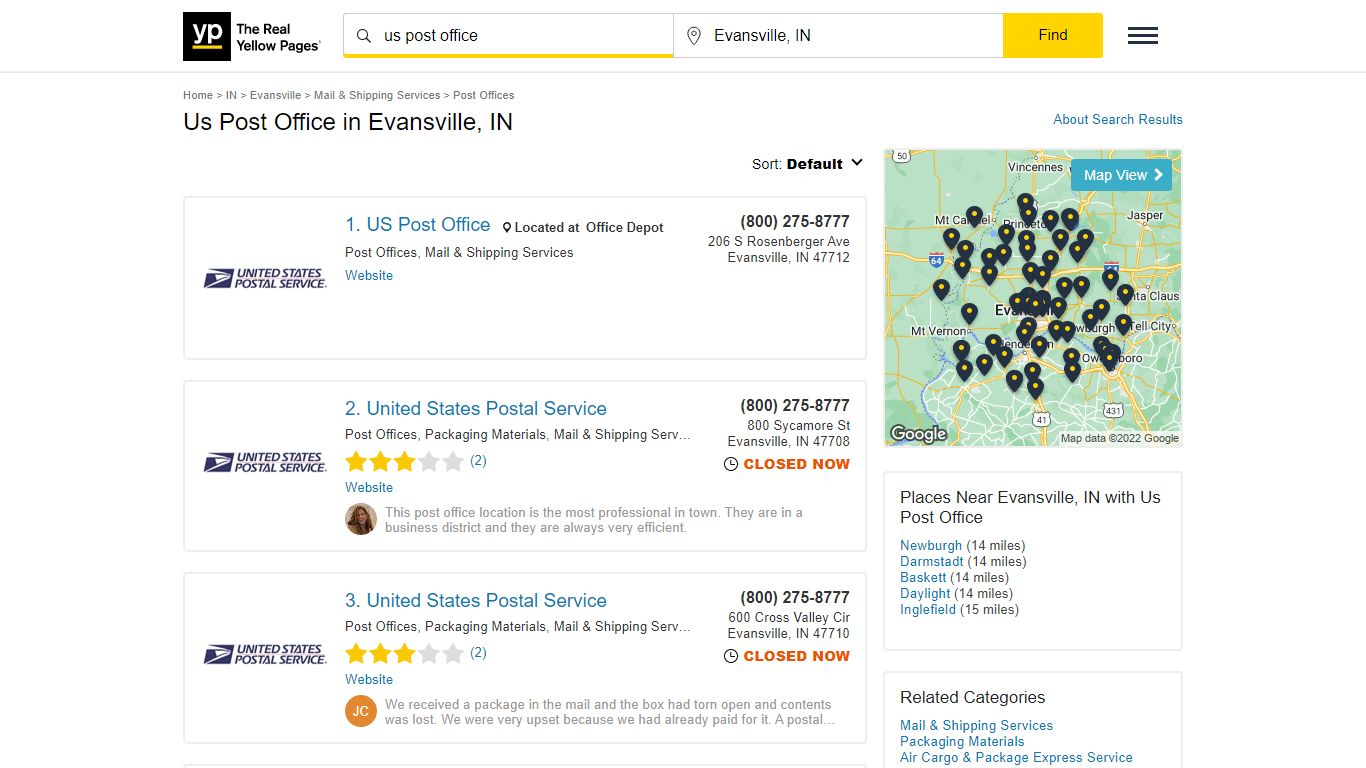Click the yellow Find button
This screenshot has height=768, width=1366.
[1053, 35]
